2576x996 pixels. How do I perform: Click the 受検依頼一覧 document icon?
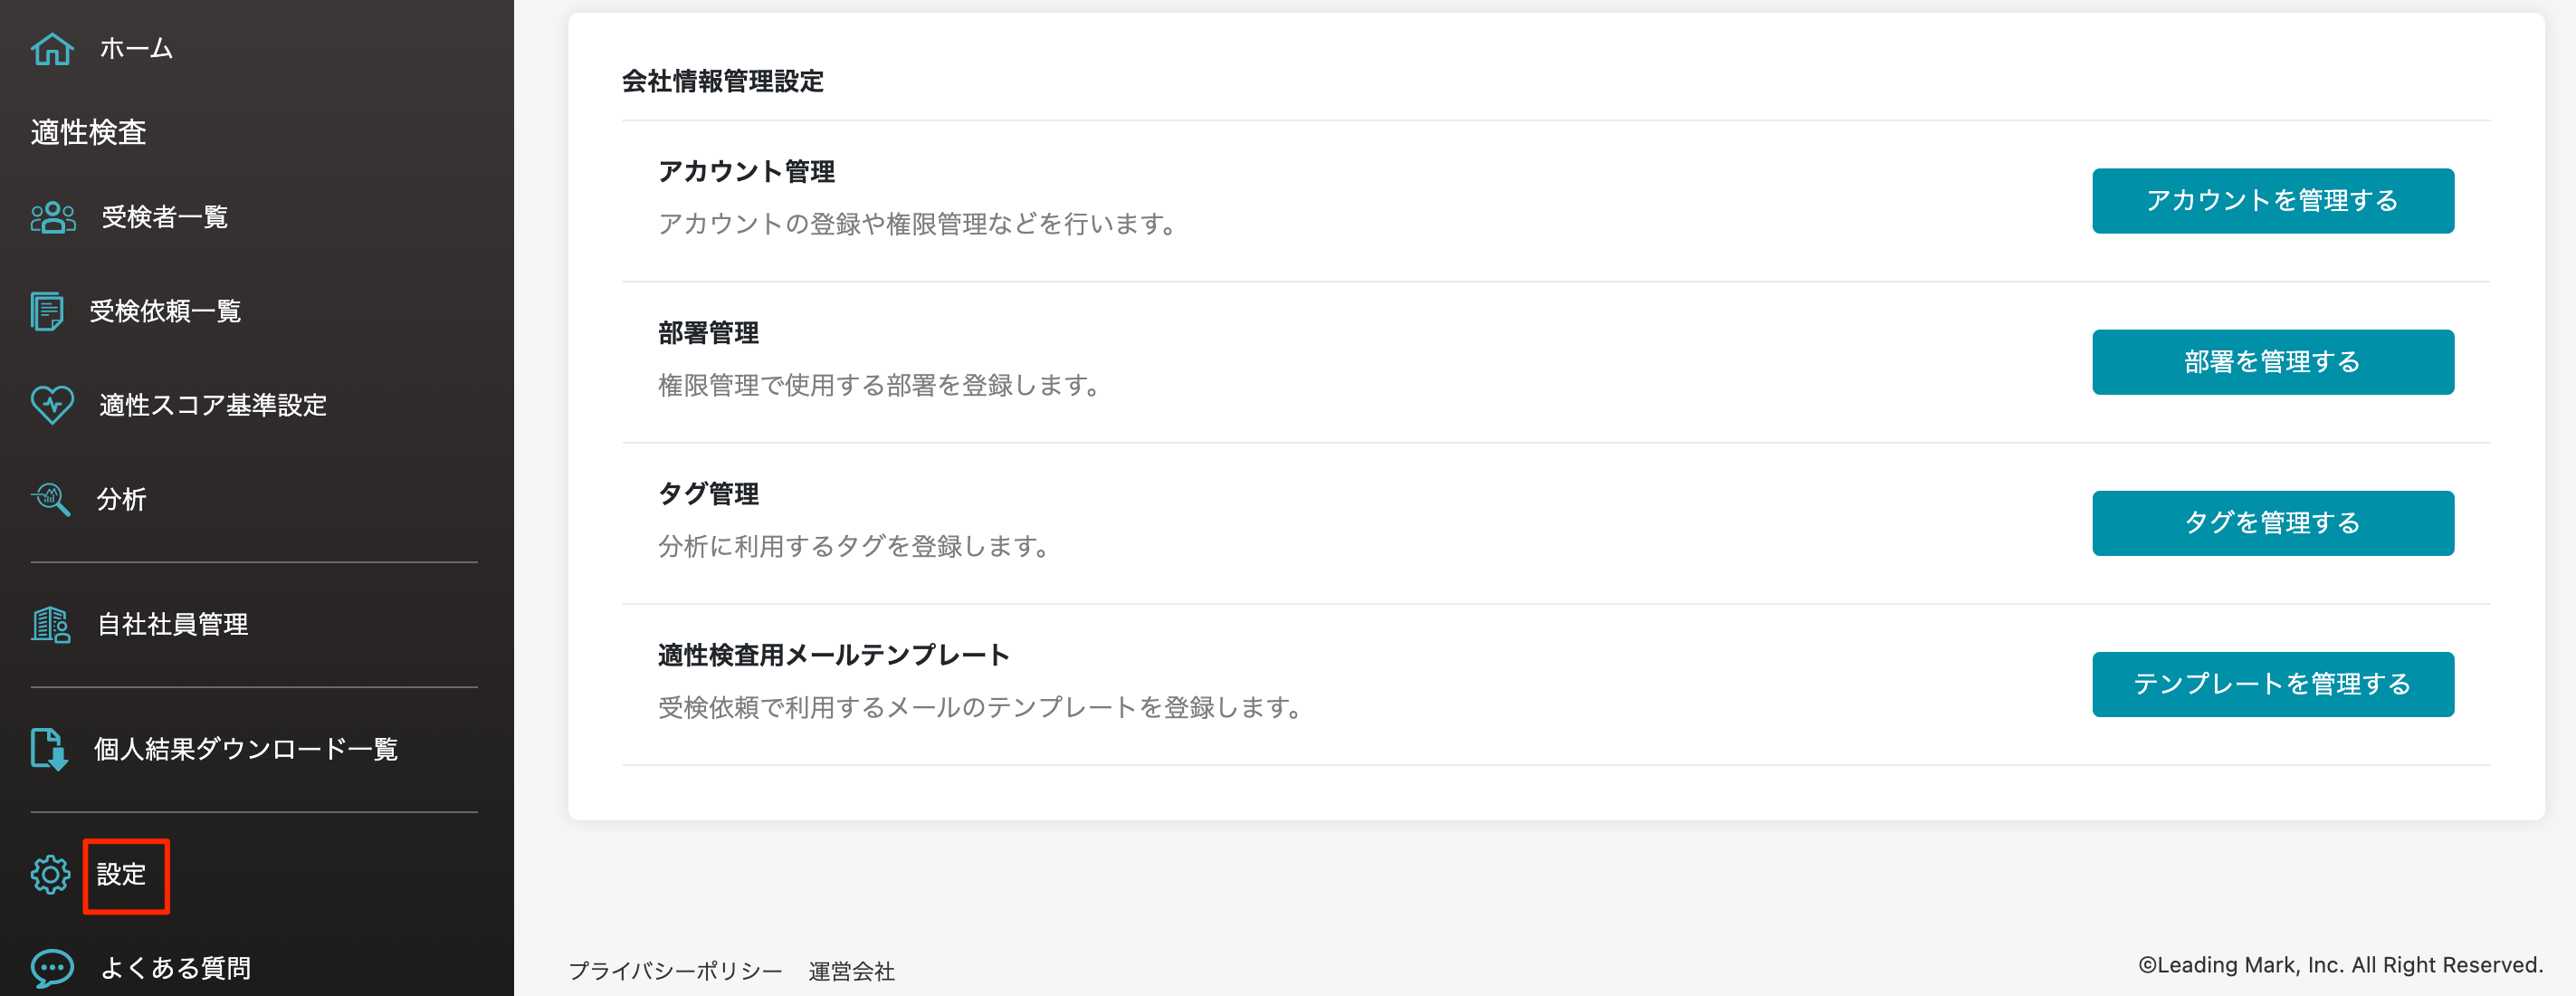[x=47, y=311]
